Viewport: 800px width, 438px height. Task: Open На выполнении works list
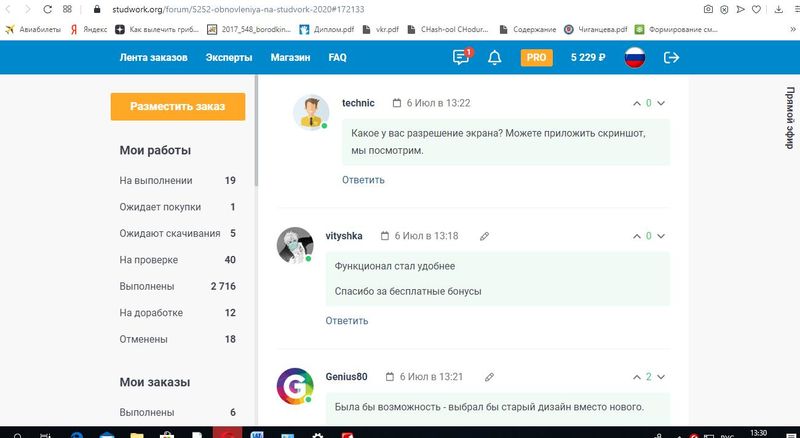[x=156, y=181]
